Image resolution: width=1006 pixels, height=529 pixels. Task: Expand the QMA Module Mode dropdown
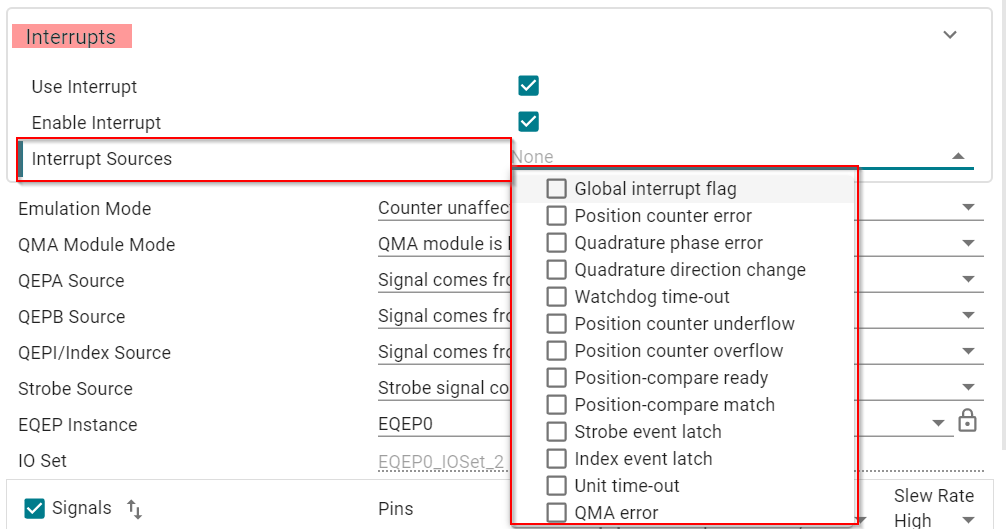pyautogui.click(x=967, y=244)
